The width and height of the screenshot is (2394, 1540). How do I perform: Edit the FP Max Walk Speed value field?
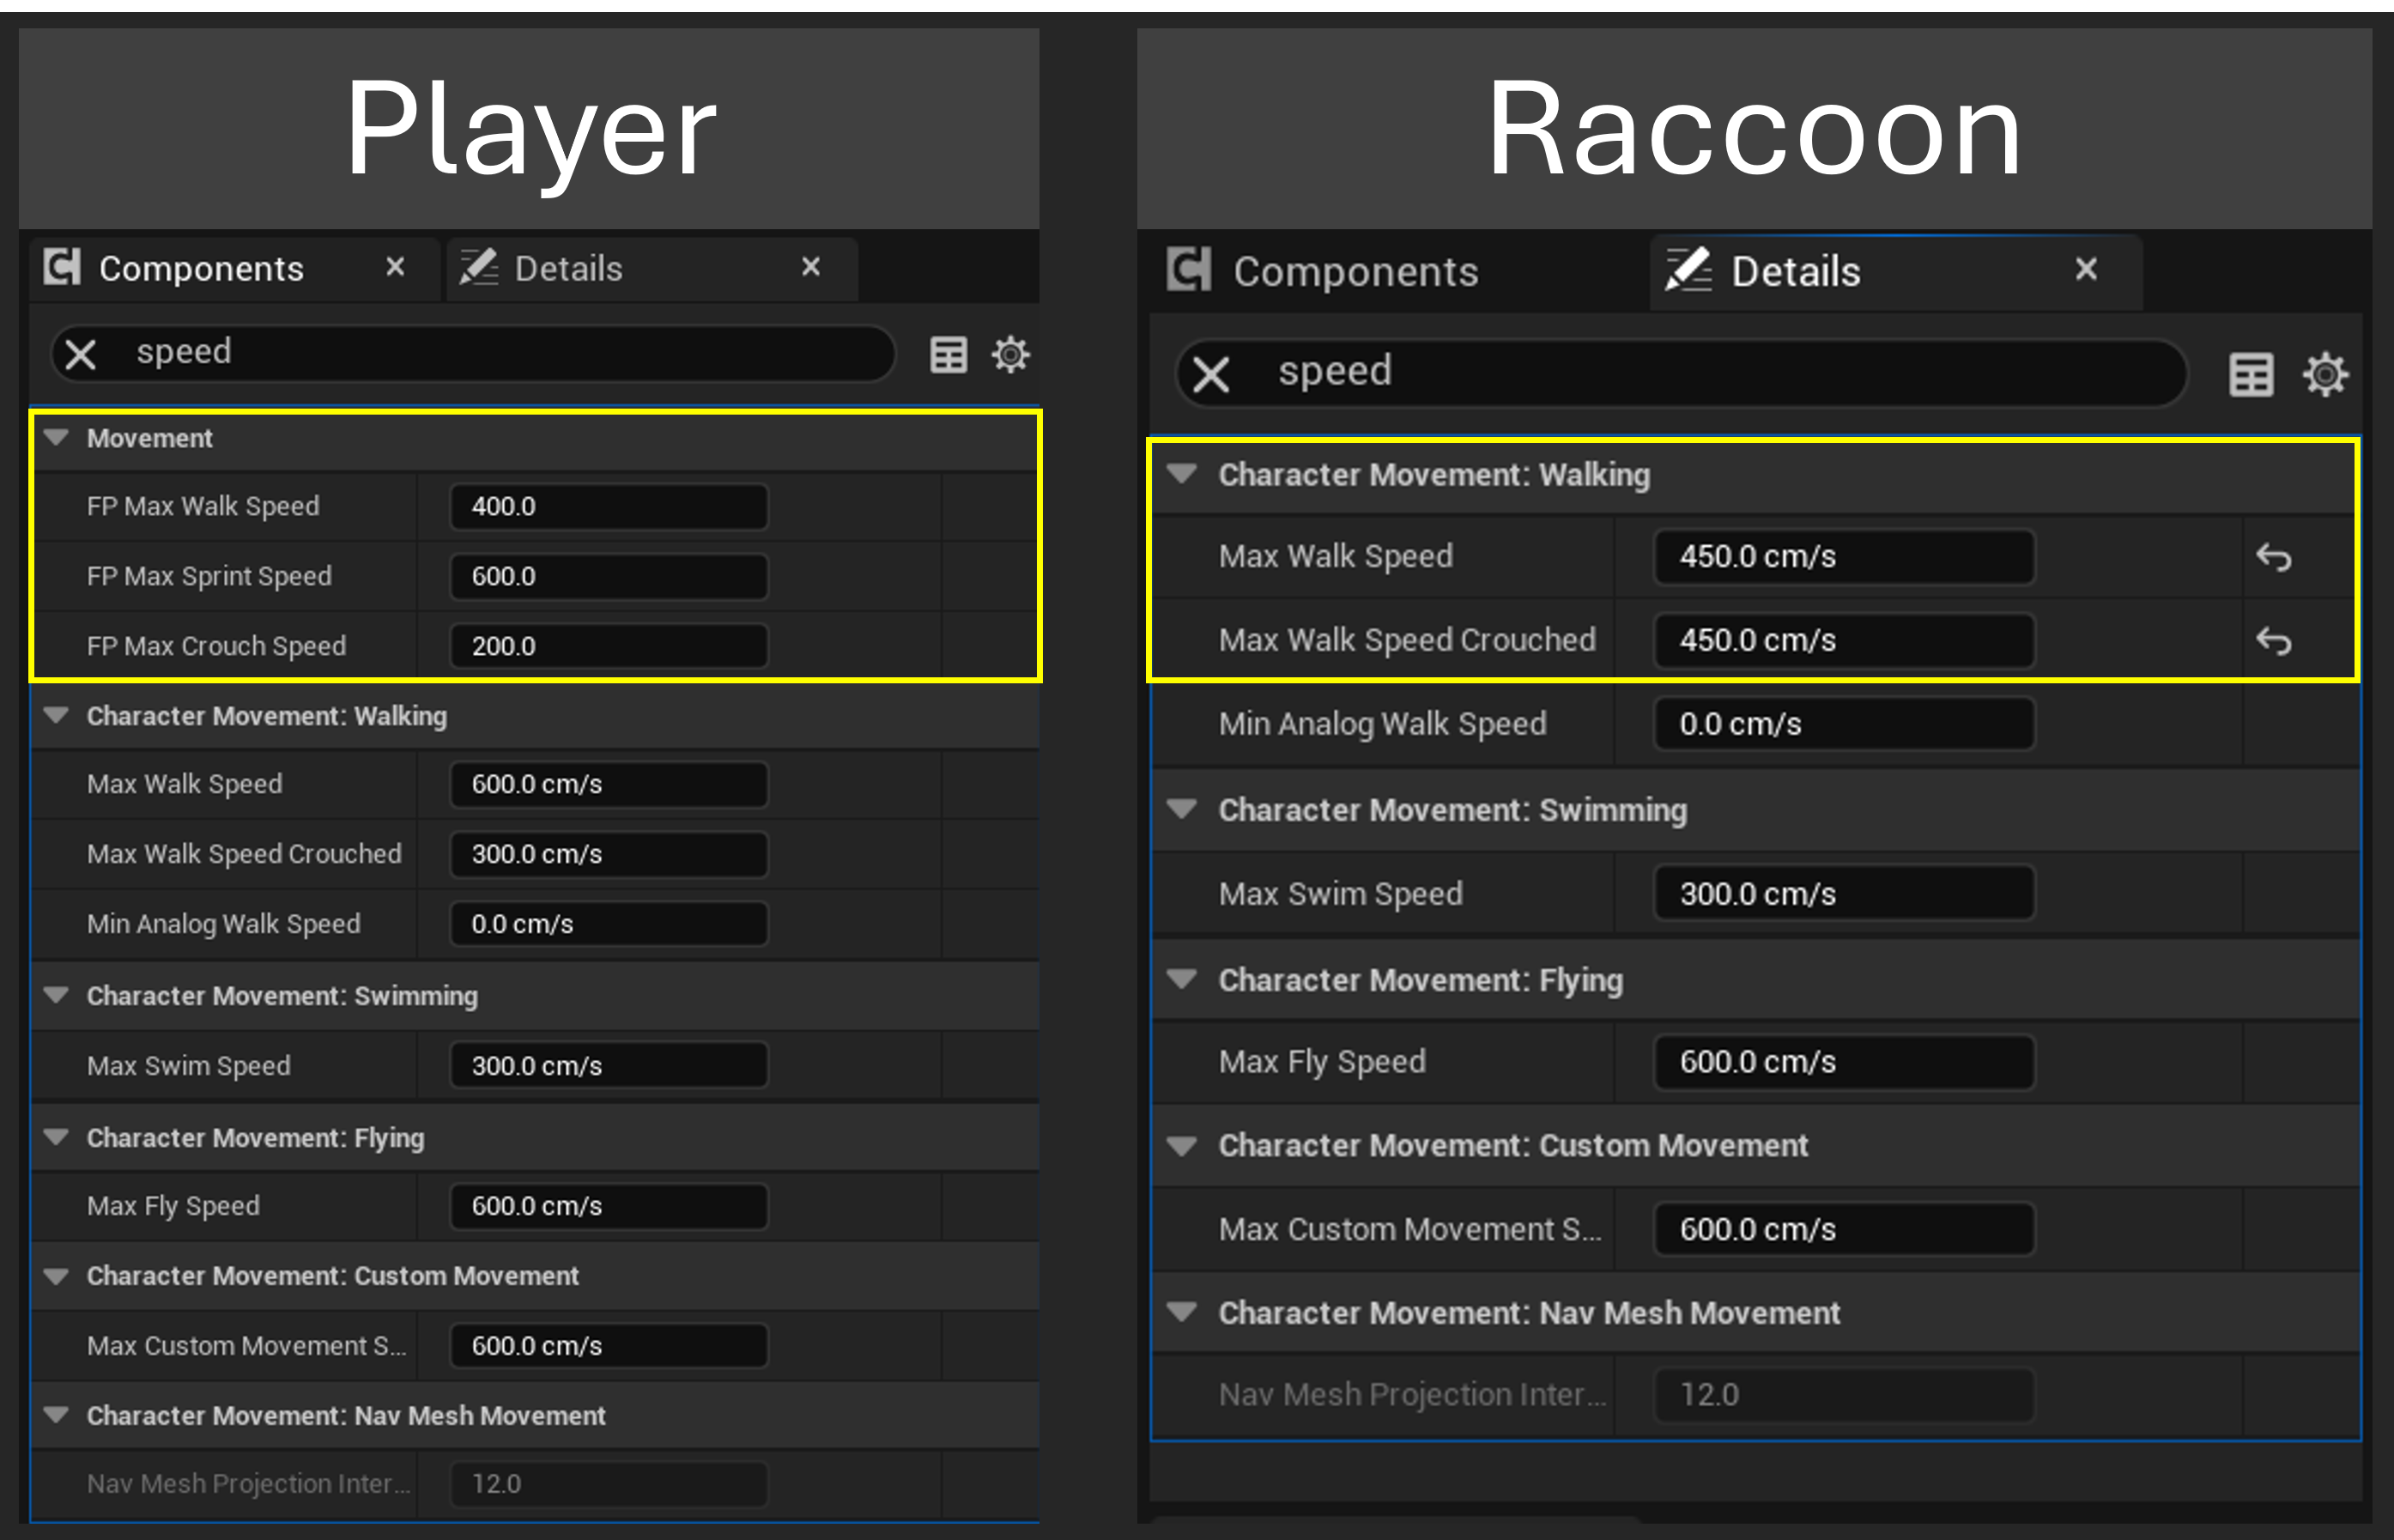(606, 507)
